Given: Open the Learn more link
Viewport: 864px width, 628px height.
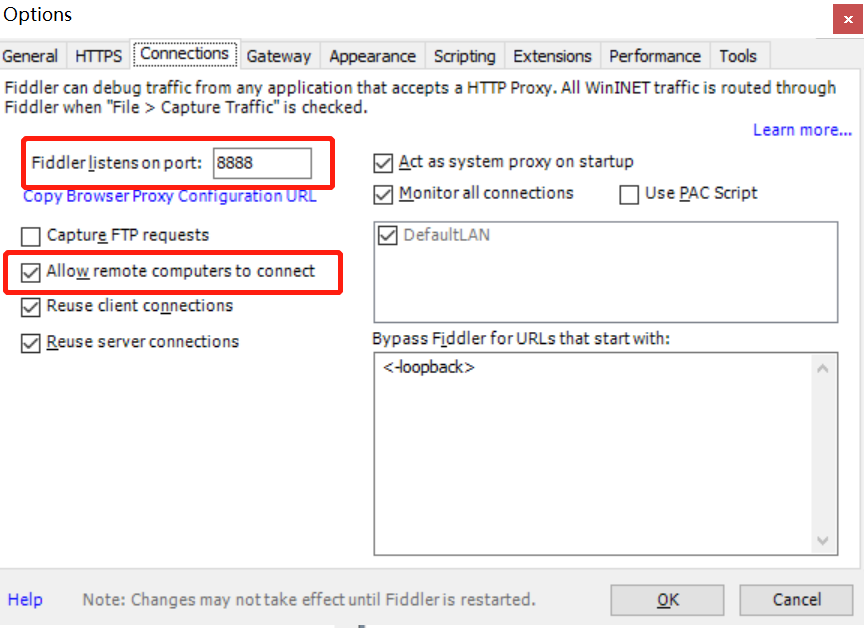Looking at the screenshot, I should point(802,130).
